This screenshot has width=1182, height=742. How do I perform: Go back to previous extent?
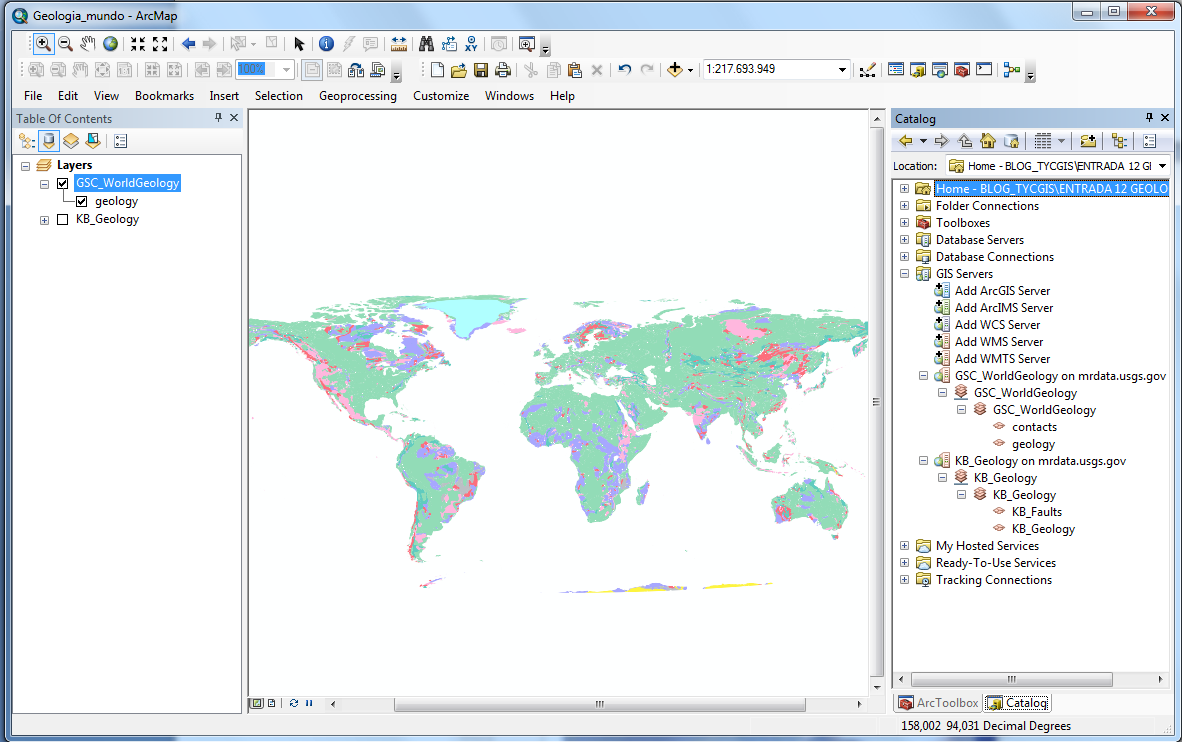pyautogui.click(x=188, y=44)
